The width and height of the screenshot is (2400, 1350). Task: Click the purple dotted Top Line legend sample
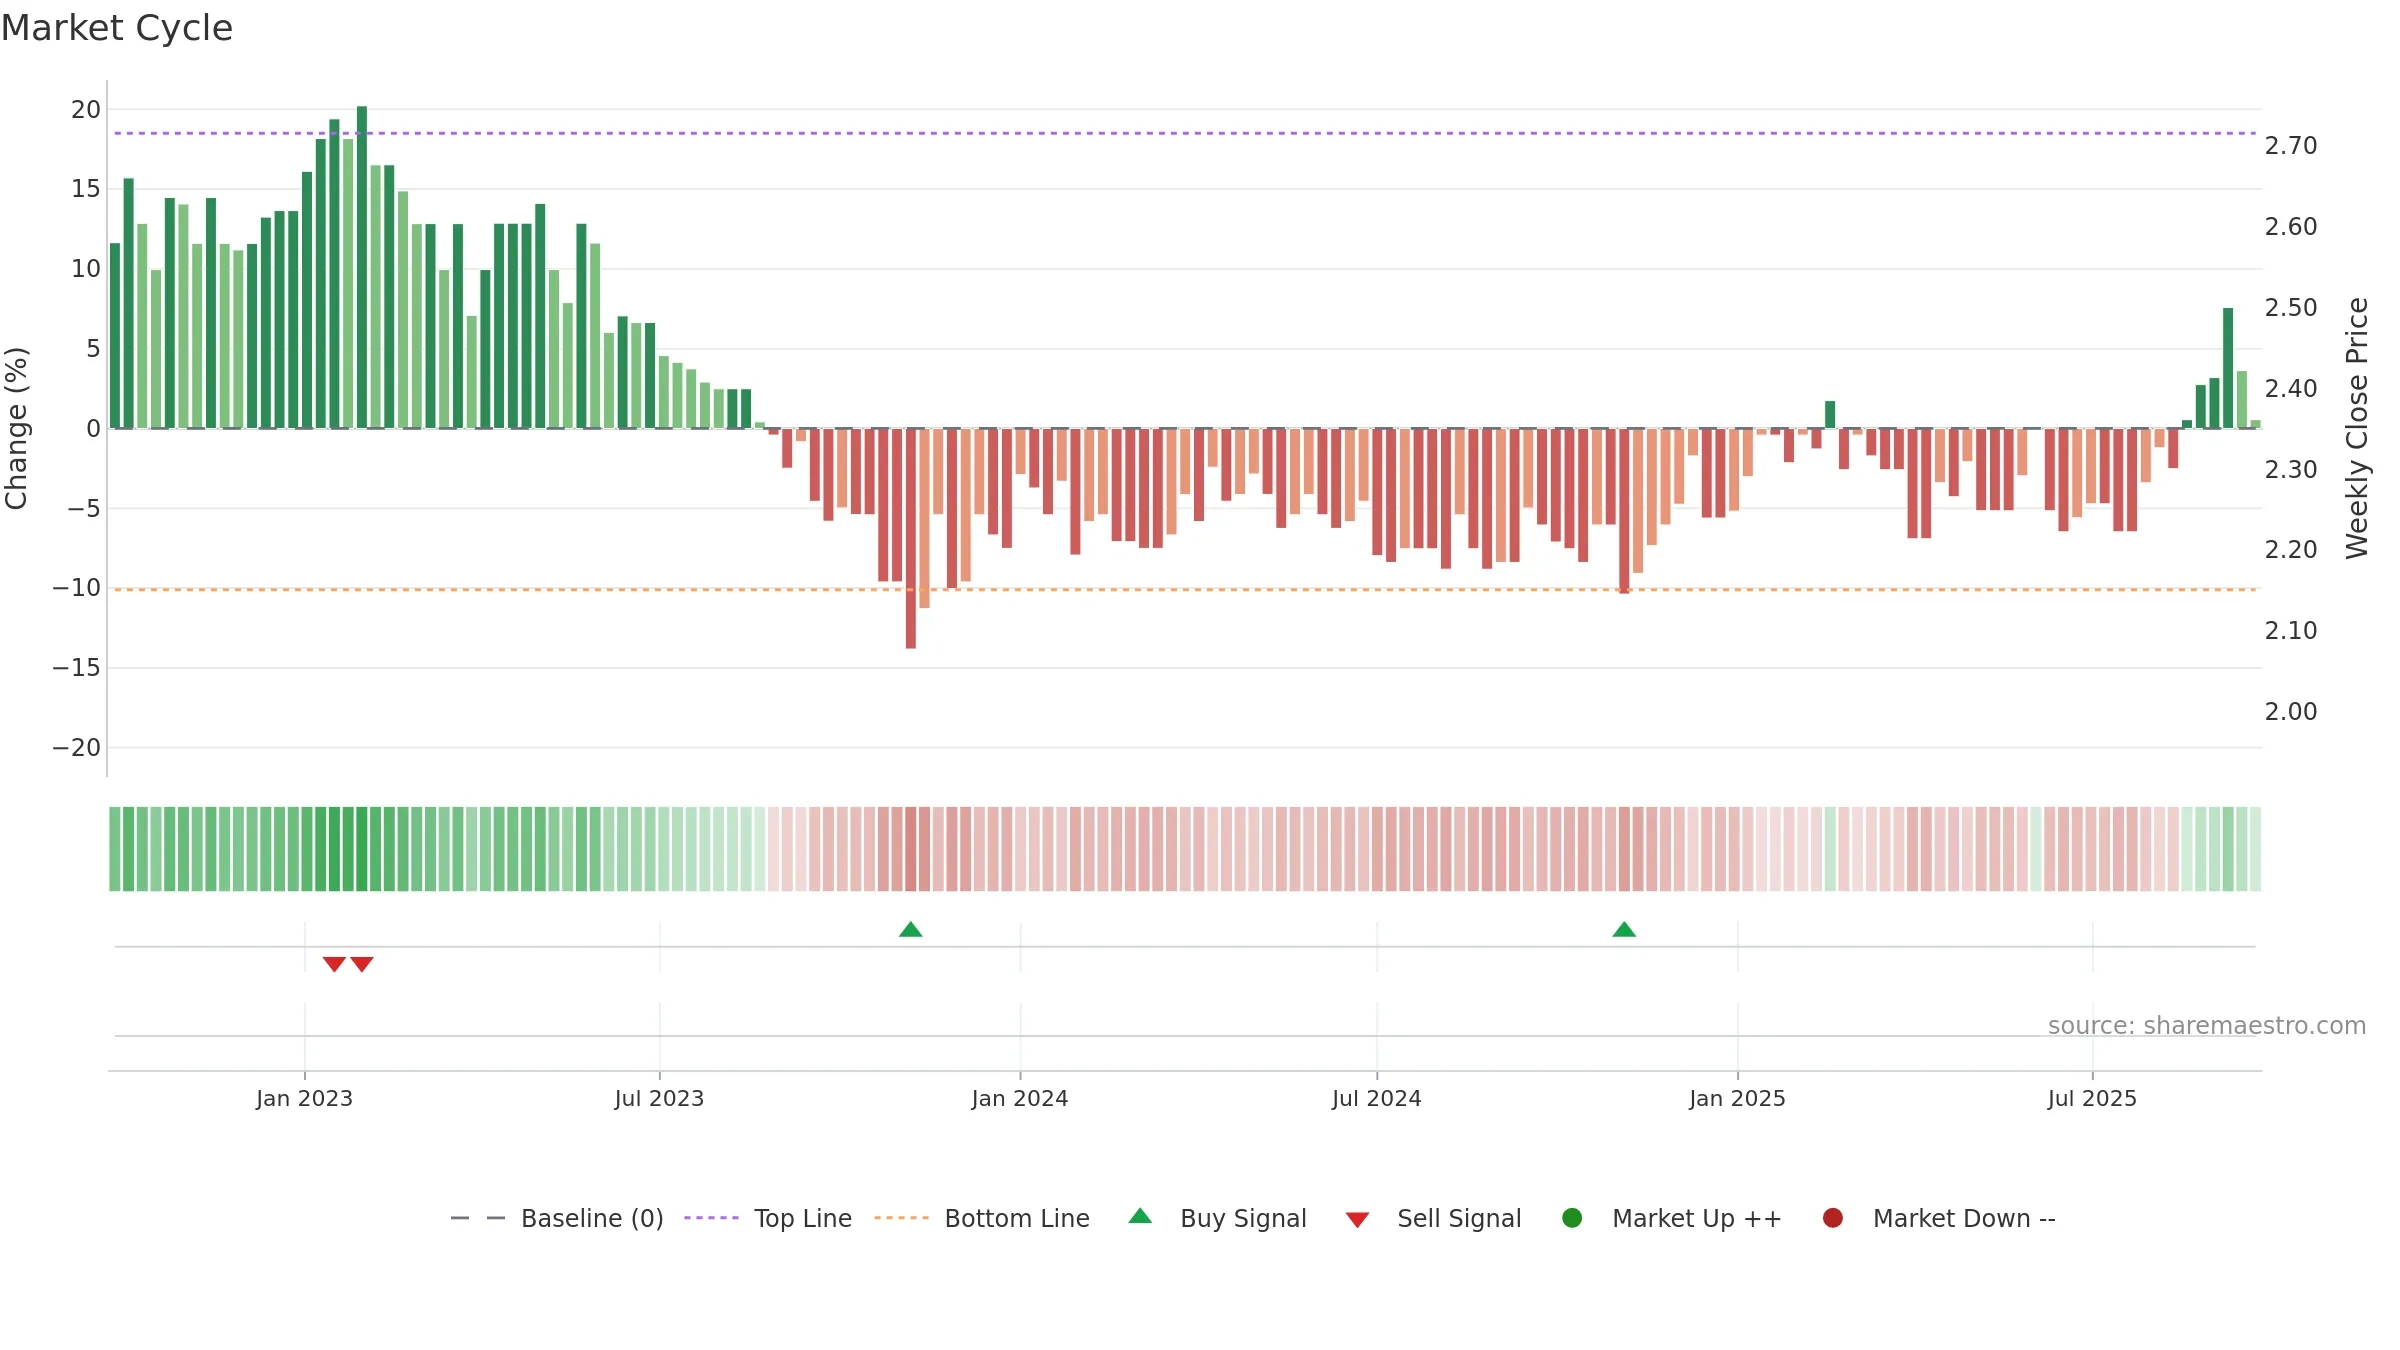click(711, 1218)
